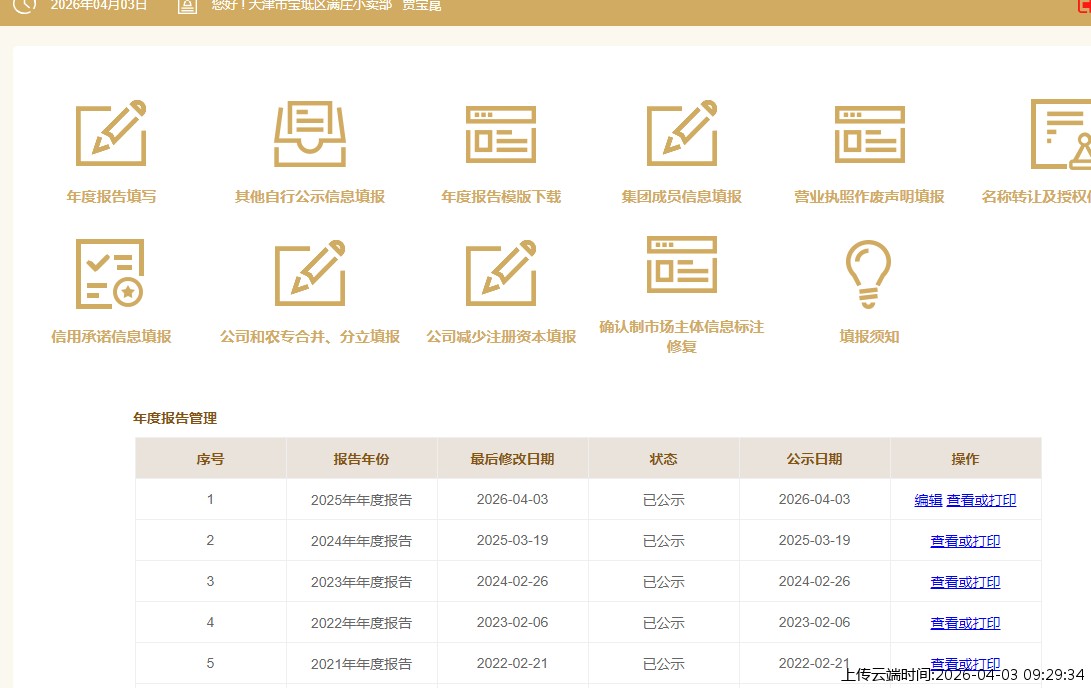Open 年度报告模版下载 icon
The width and height of the screenshot is (1091, 688).
click(501, 134)
